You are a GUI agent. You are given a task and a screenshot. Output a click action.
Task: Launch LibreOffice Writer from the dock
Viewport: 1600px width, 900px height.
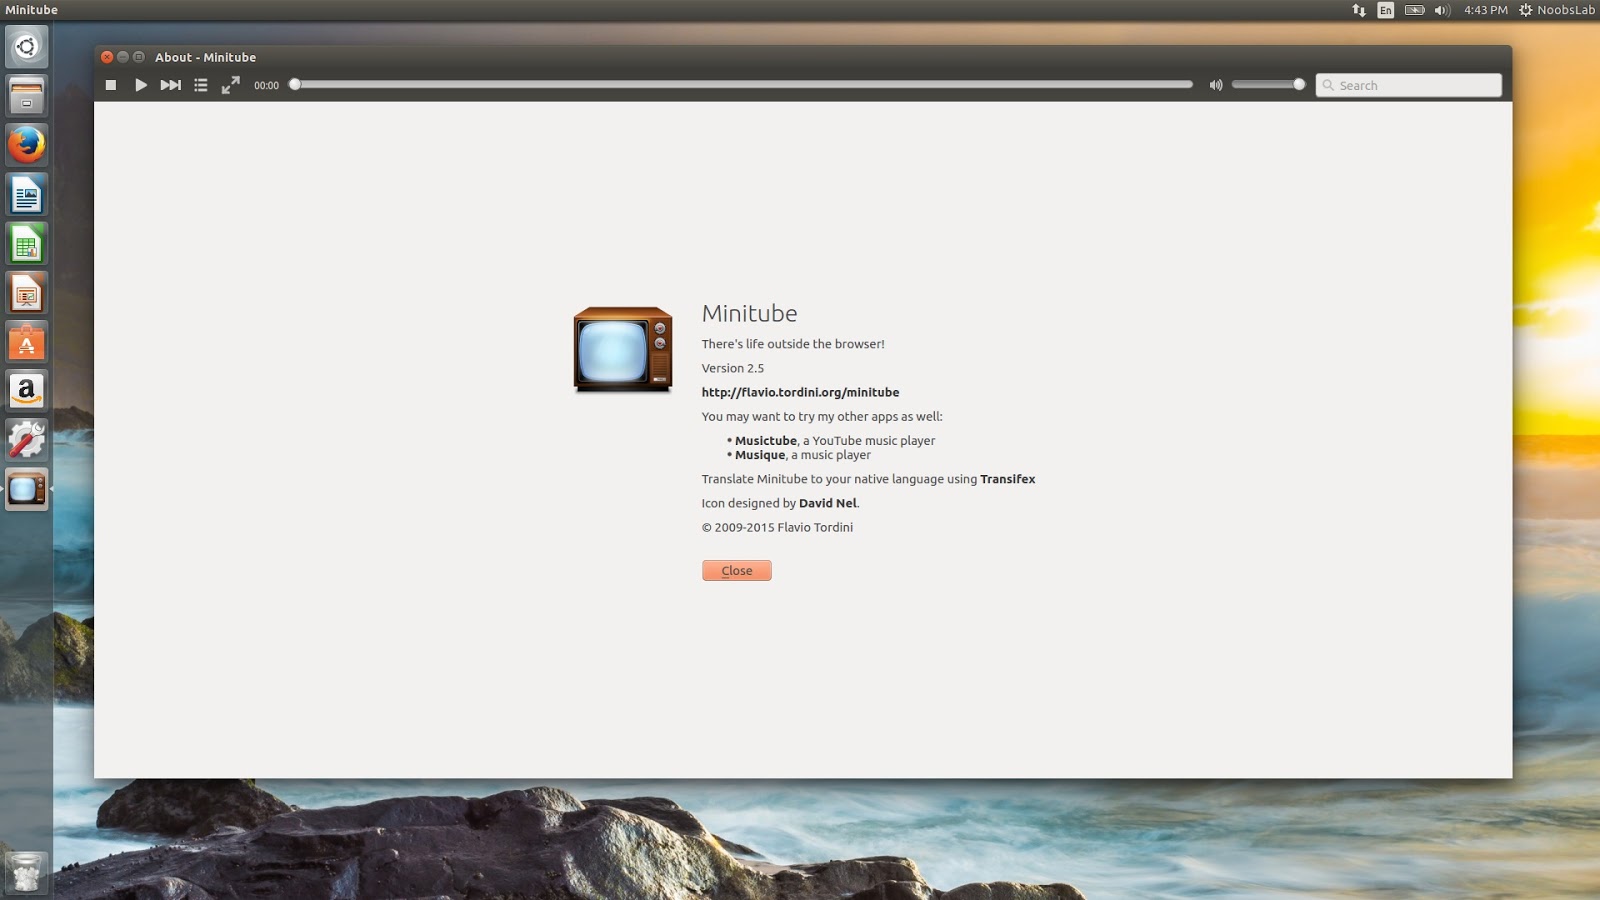pos(27,194)
